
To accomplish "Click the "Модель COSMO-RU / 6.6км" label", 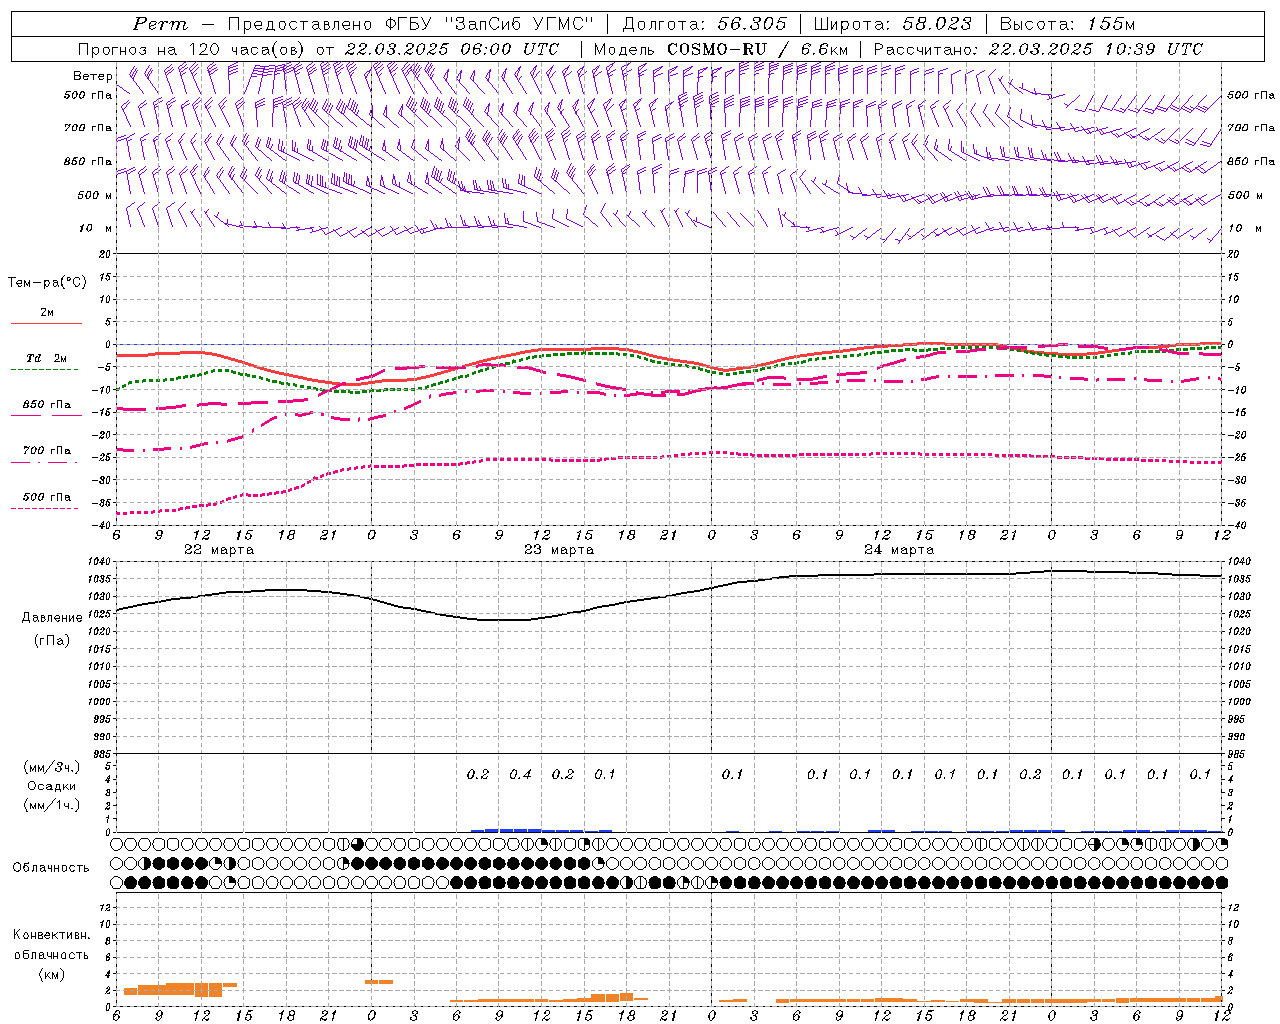I will [x=721, y=49].
